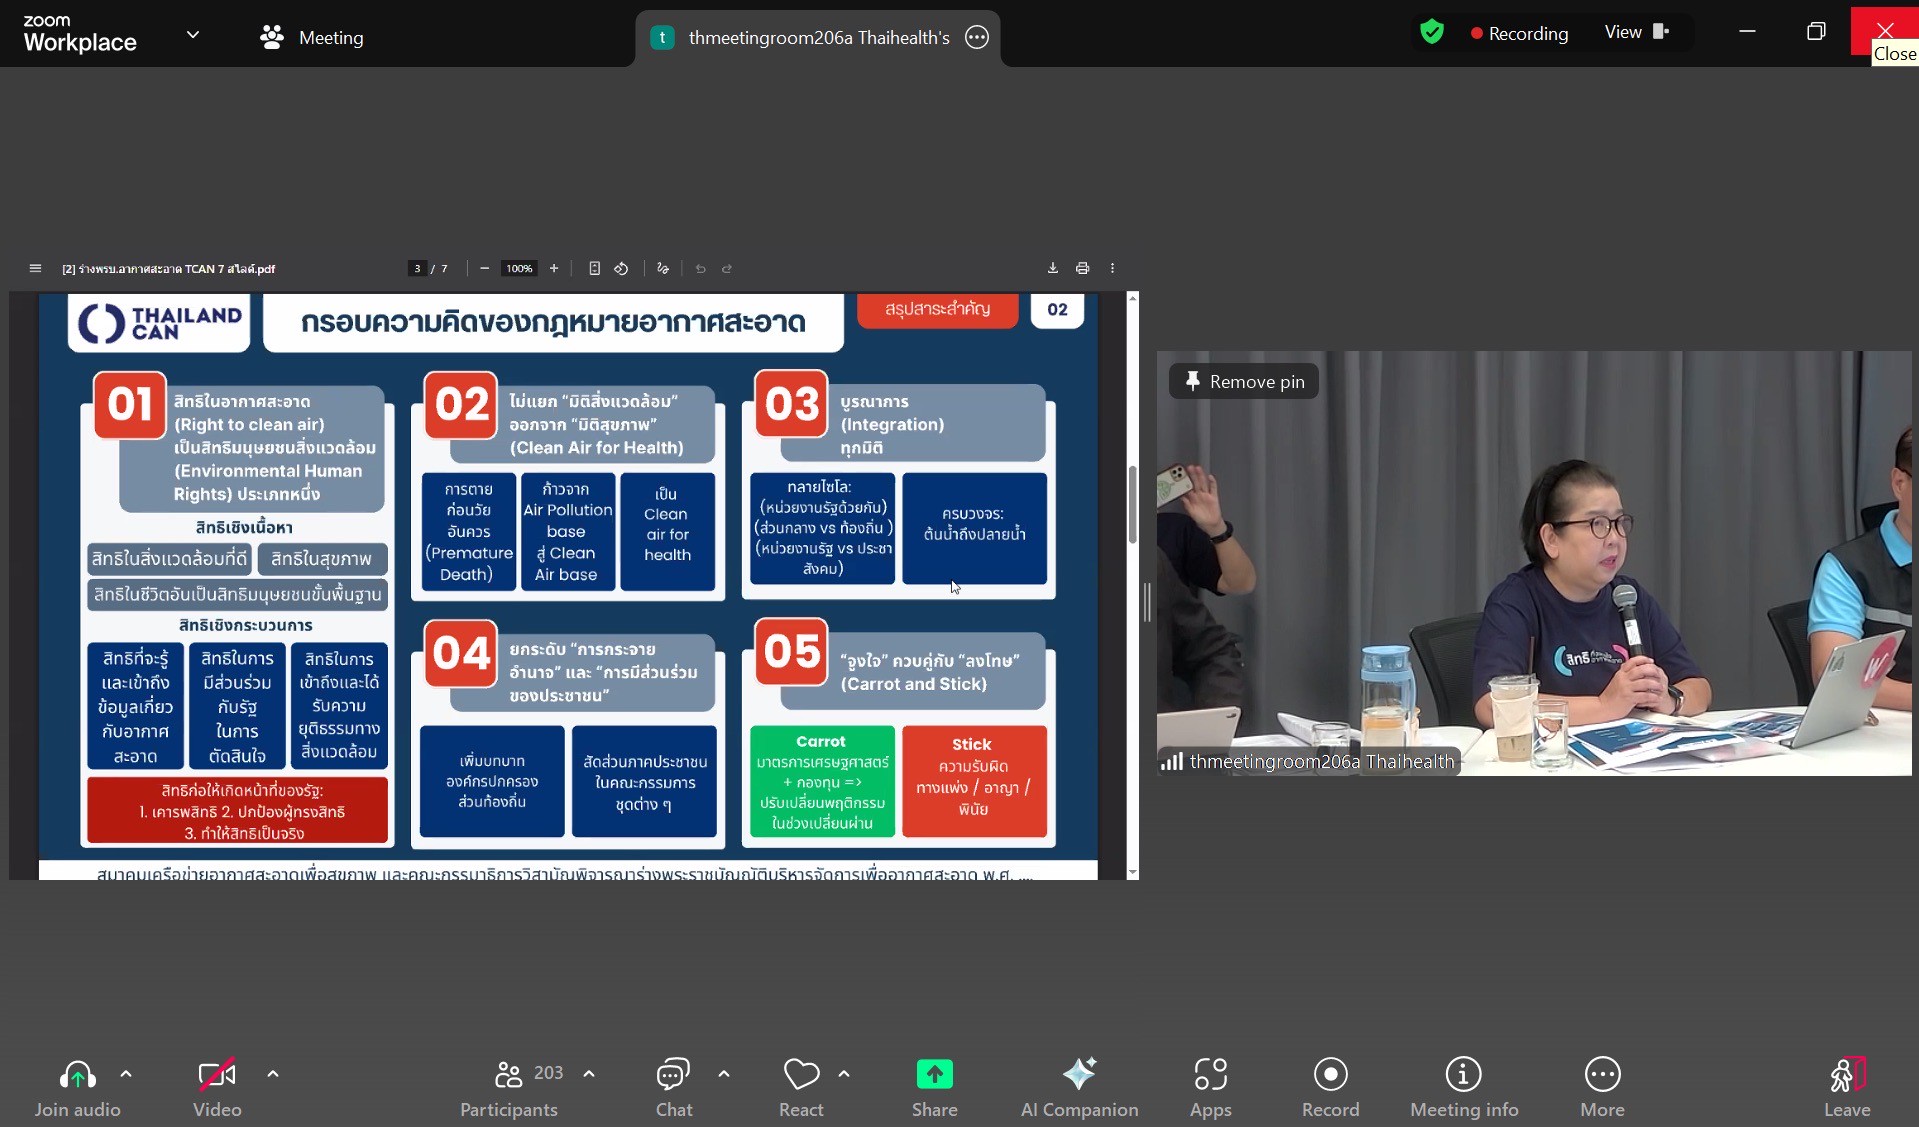Open Zoom Workplace dropdown arrow
1919x1127 pixels.
point(193,34)
